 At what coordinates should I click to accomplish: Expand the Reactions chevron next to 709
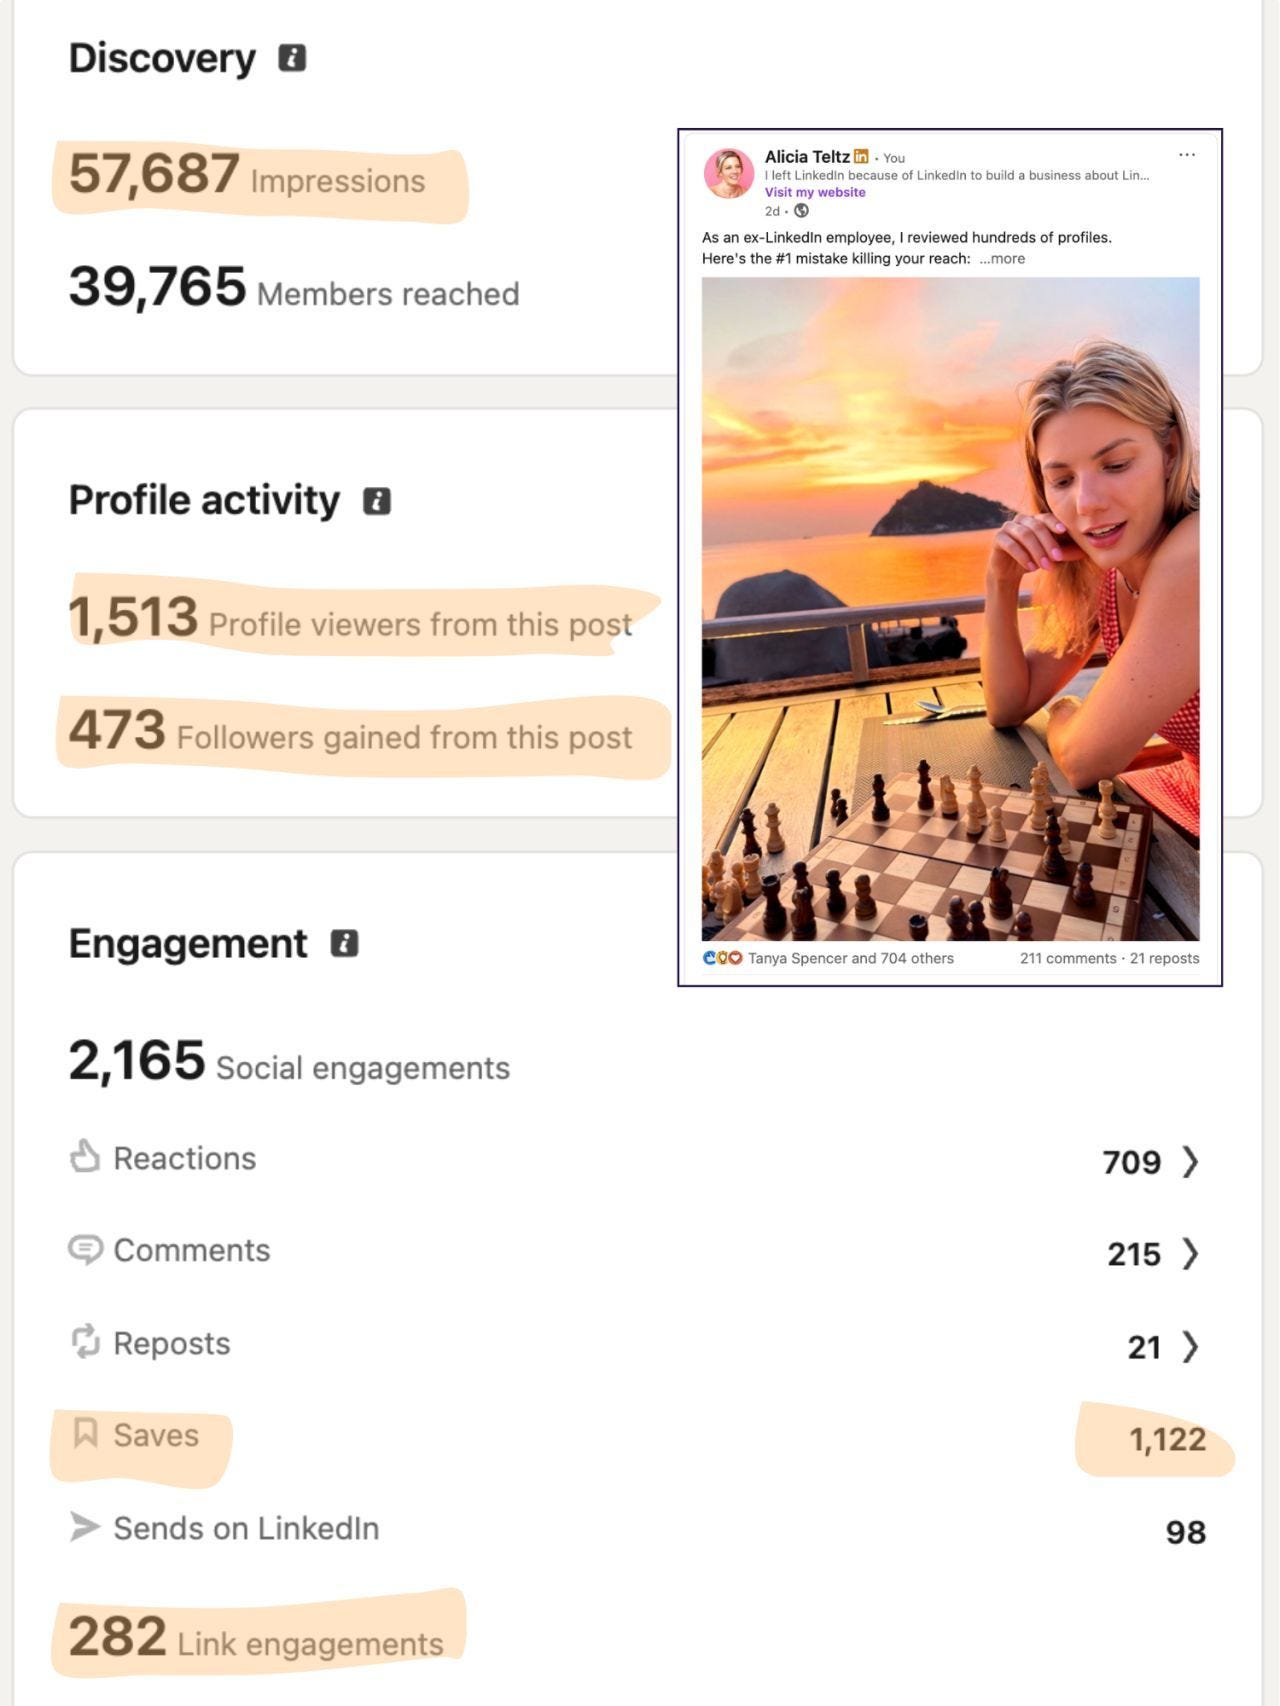point(1190,1162)
